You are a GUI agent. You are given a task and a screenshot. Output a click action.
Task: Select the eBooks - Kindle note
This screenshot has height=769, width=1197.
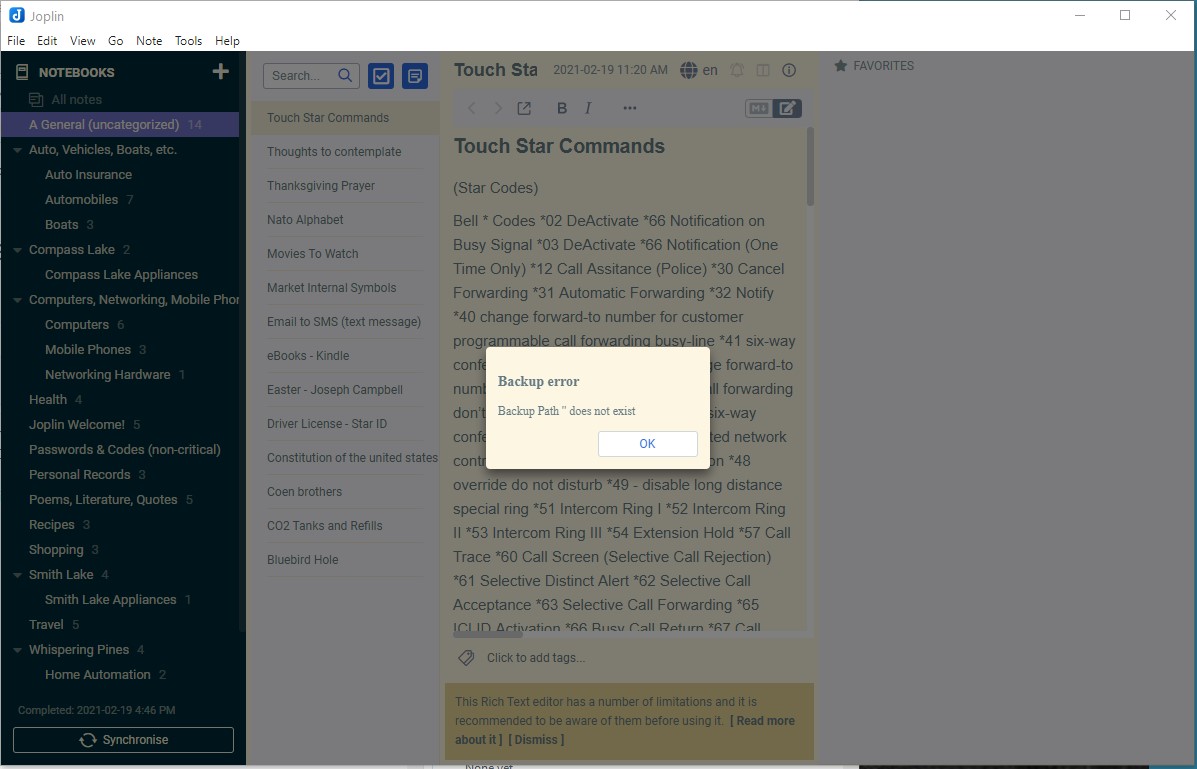(x=345, y=356)
